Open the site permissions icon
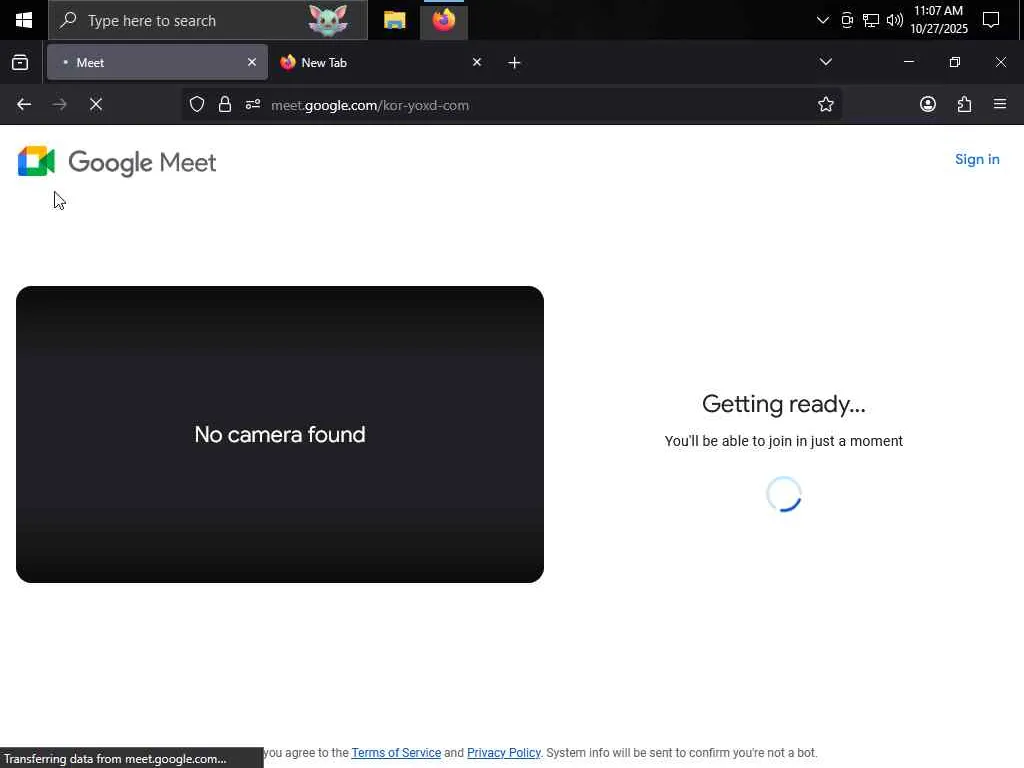The height and width of the screenshot is (768, 1024). [253, 104]
